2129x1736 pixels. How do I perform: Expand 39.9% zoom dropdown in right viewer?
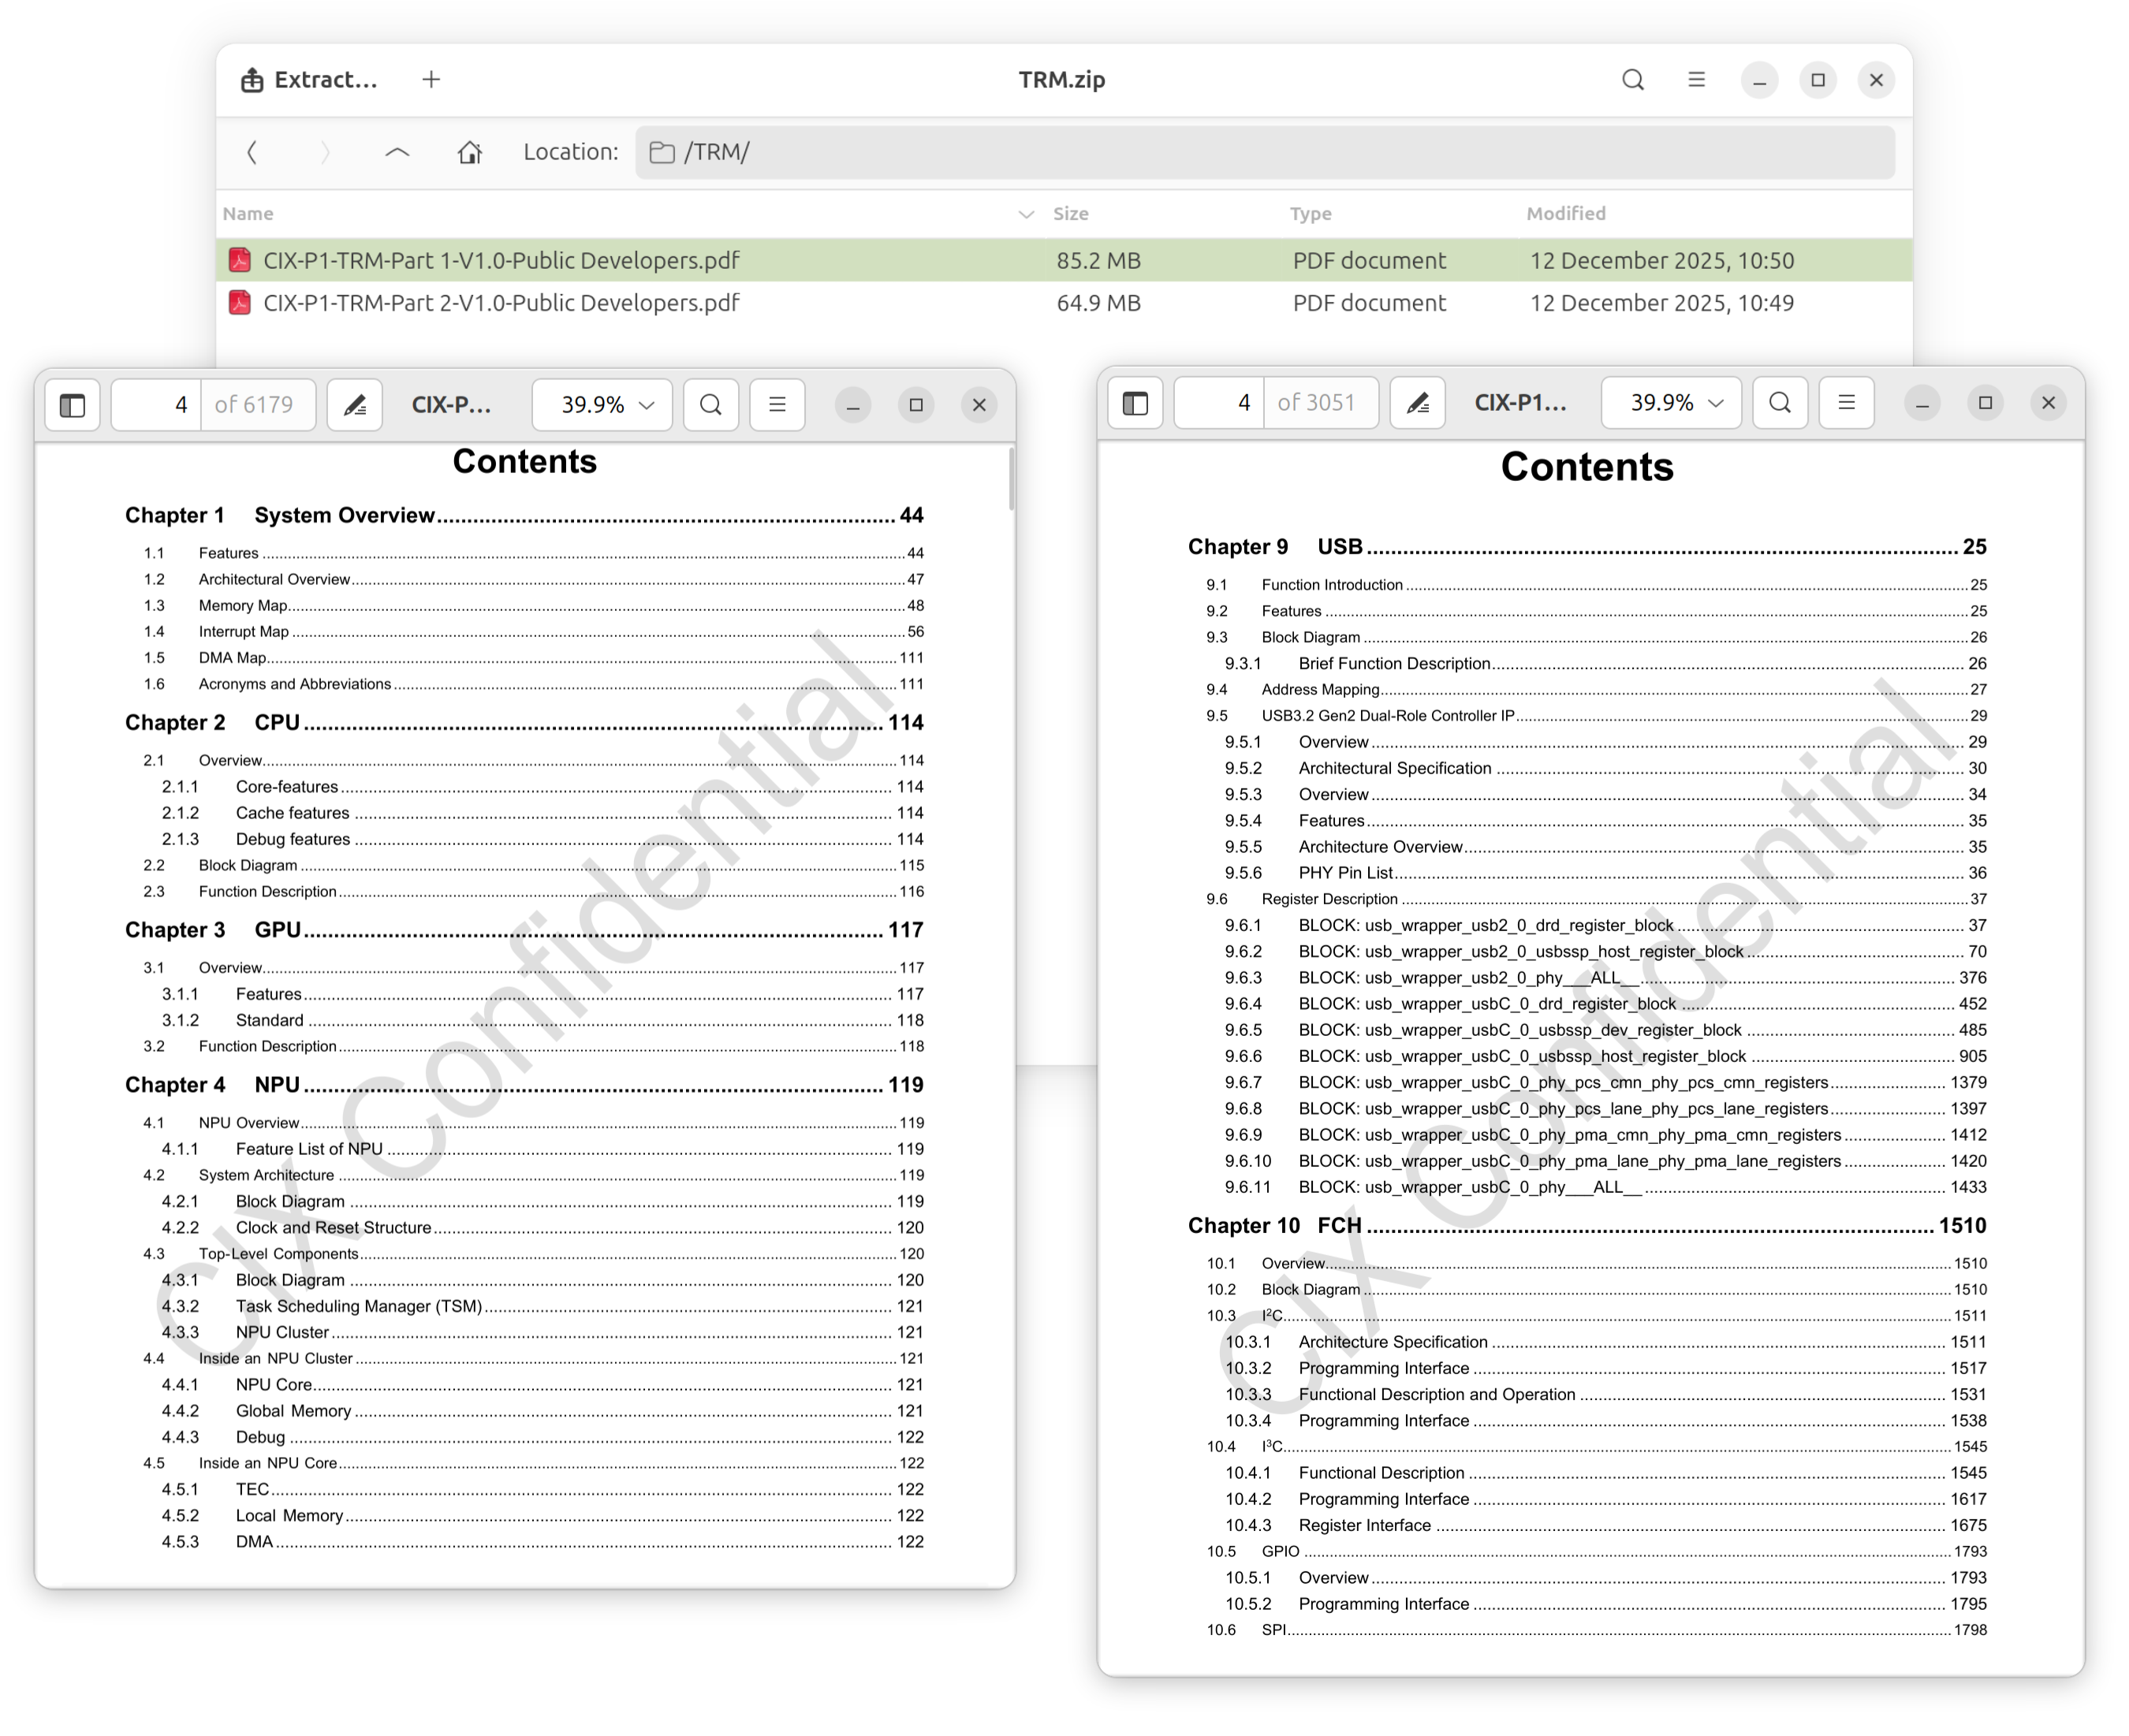pos(1672,403)
